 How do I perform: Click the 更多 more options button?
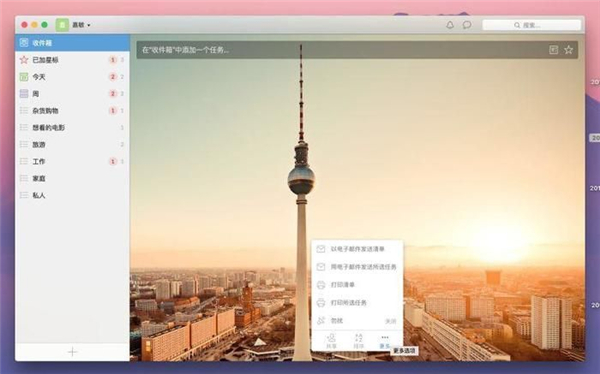(385, 341)
